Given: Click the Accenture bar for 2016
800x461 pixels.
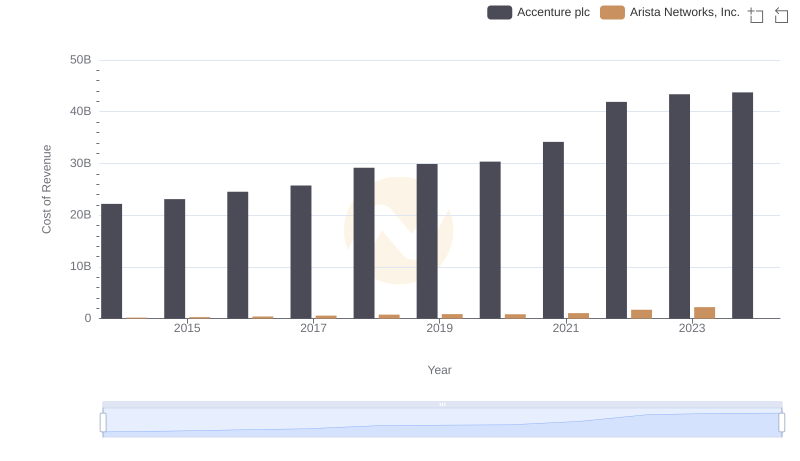Looking at the screenshot, I should click(x=238, y=255).
